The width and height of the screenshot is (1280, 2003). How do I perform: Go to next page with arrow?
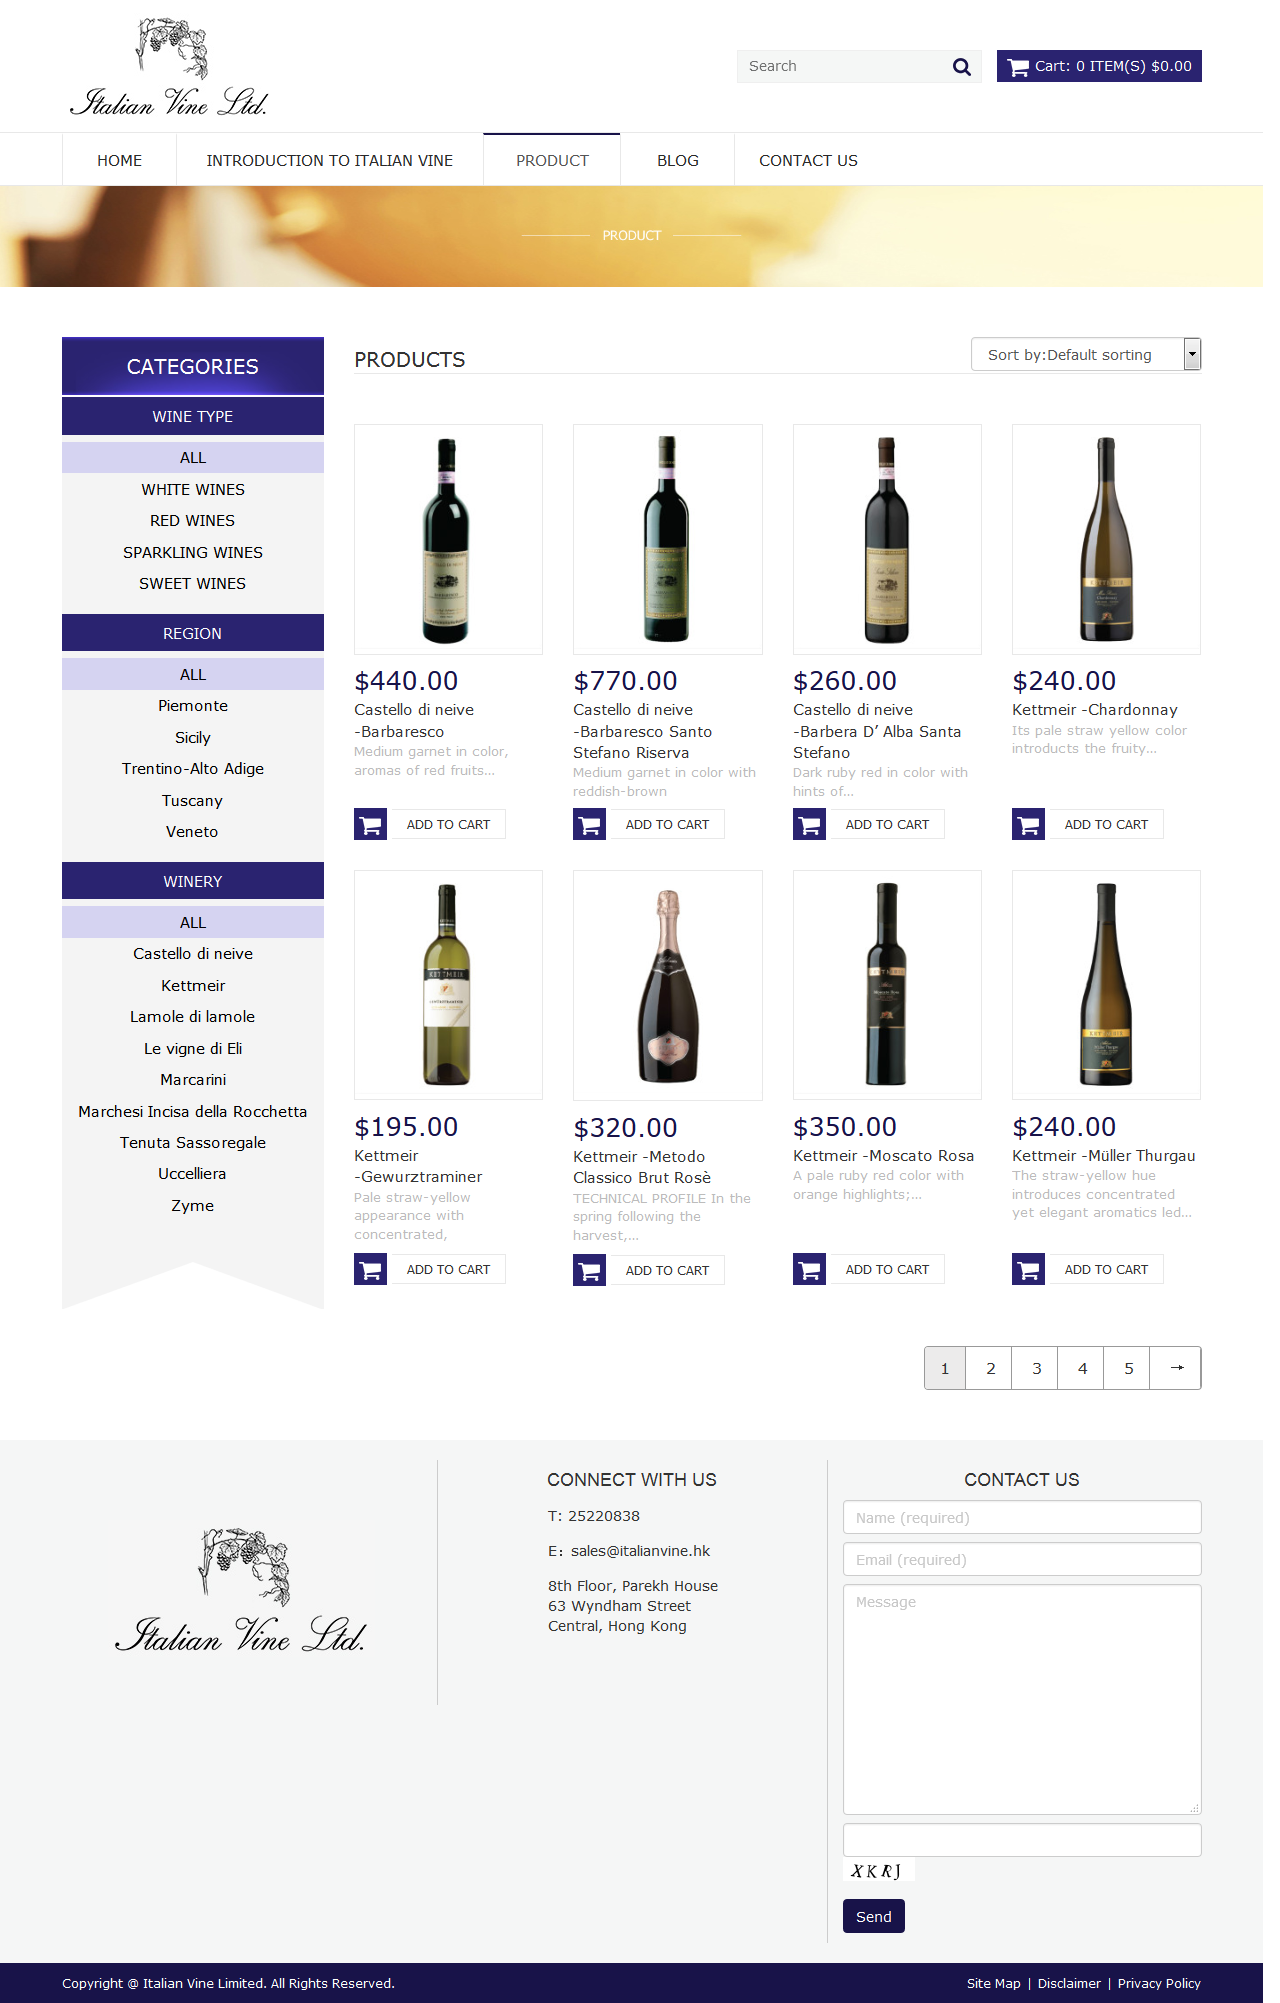(x=1176, y=1368)
